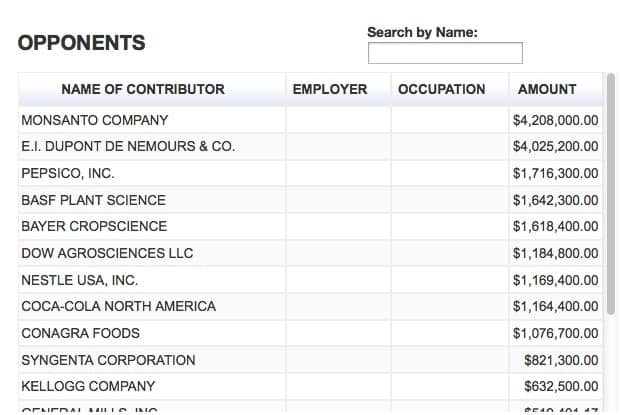
Task: Sort by the Occupation column header
Action: point(441,89)
